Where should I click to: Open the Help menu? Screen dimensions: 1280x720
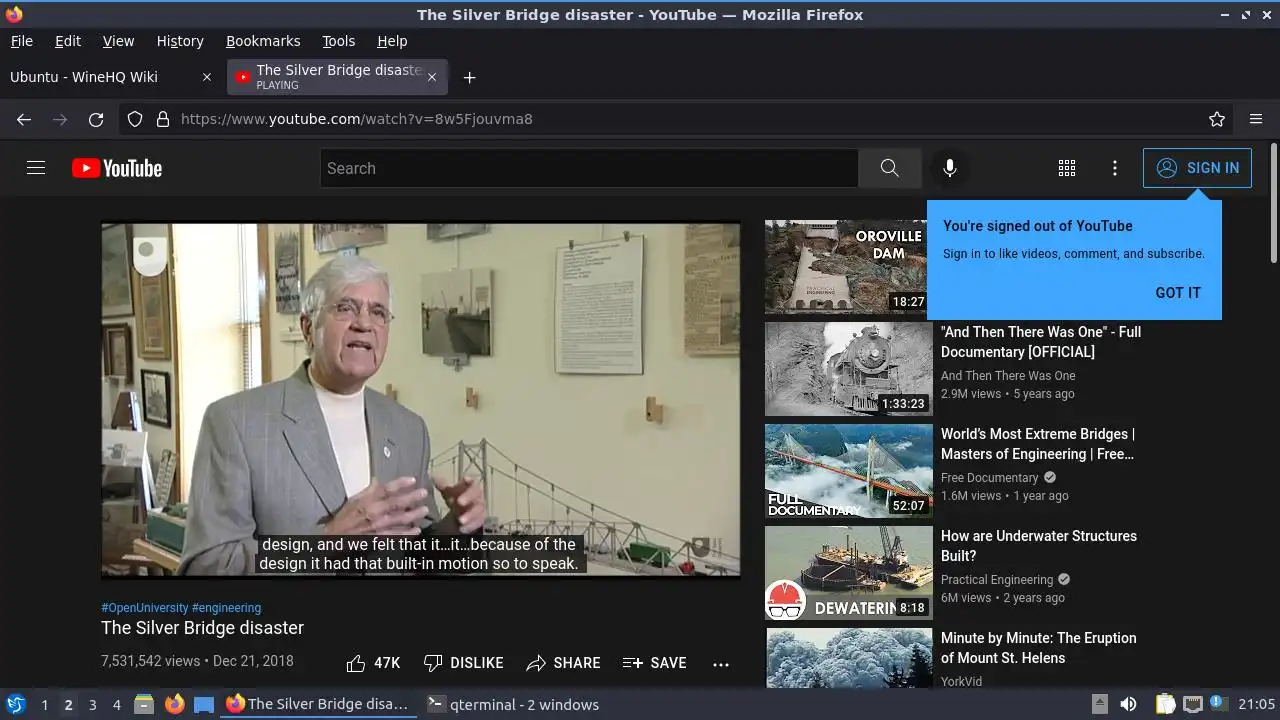click(392, 41)
